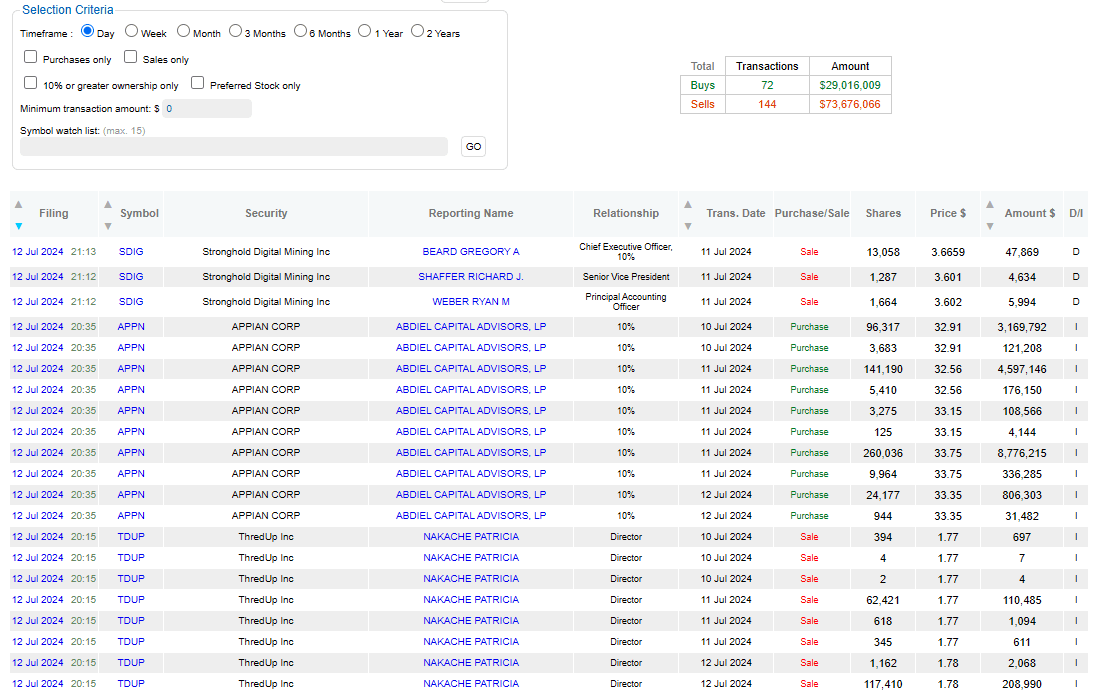Sort the Amount $ column descending
This screenshot has width=1096, height=695.
[988, 226]
